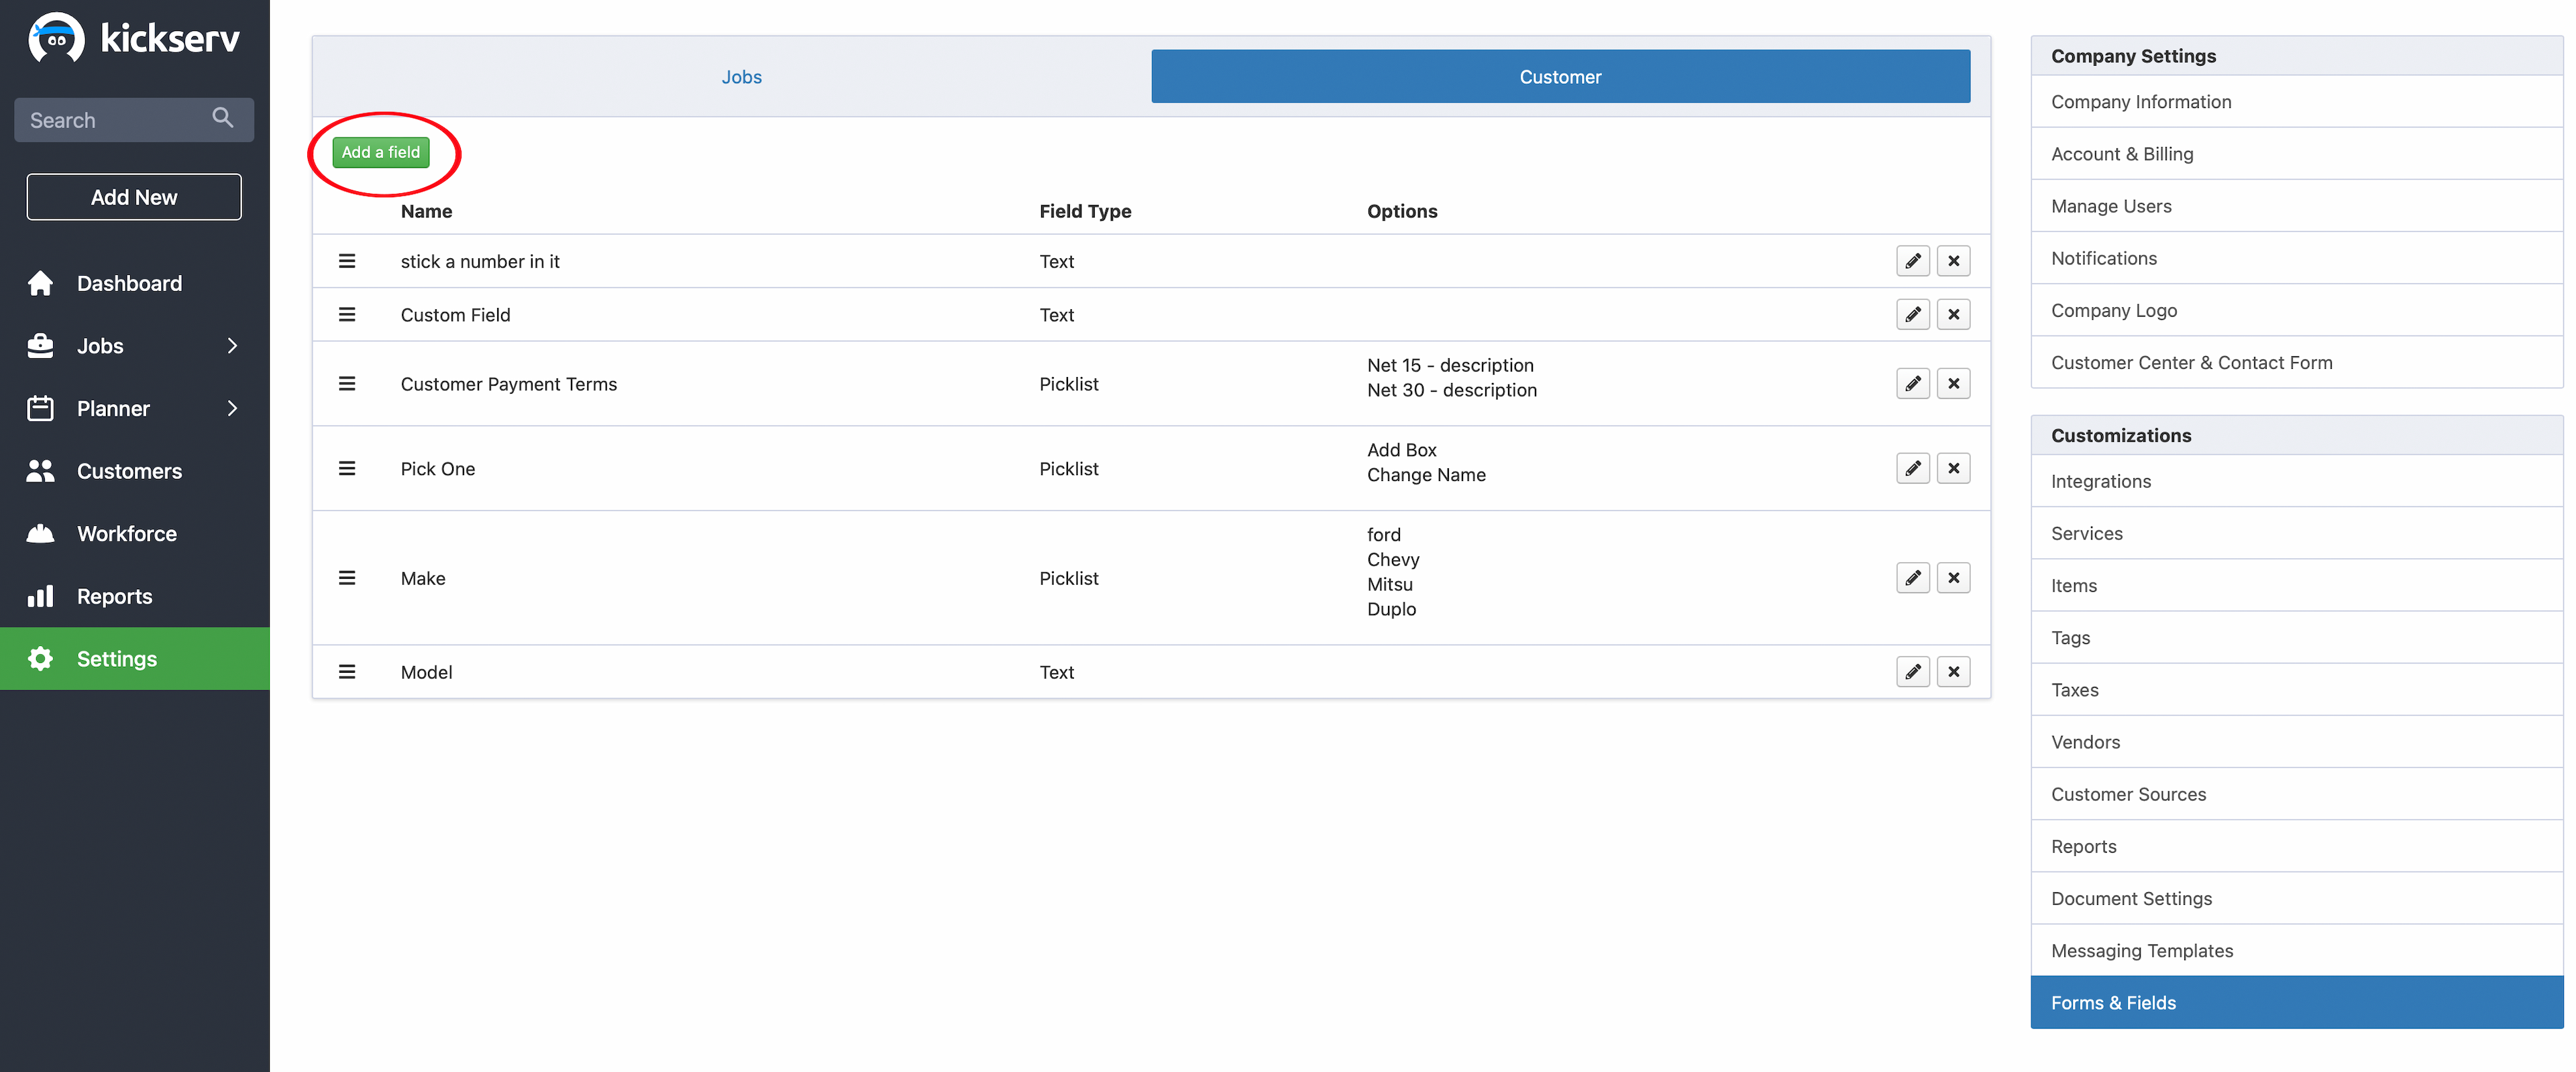Click drag handle of stick a number in it
Screen dimensions: 2576x1072
(347, 261)
